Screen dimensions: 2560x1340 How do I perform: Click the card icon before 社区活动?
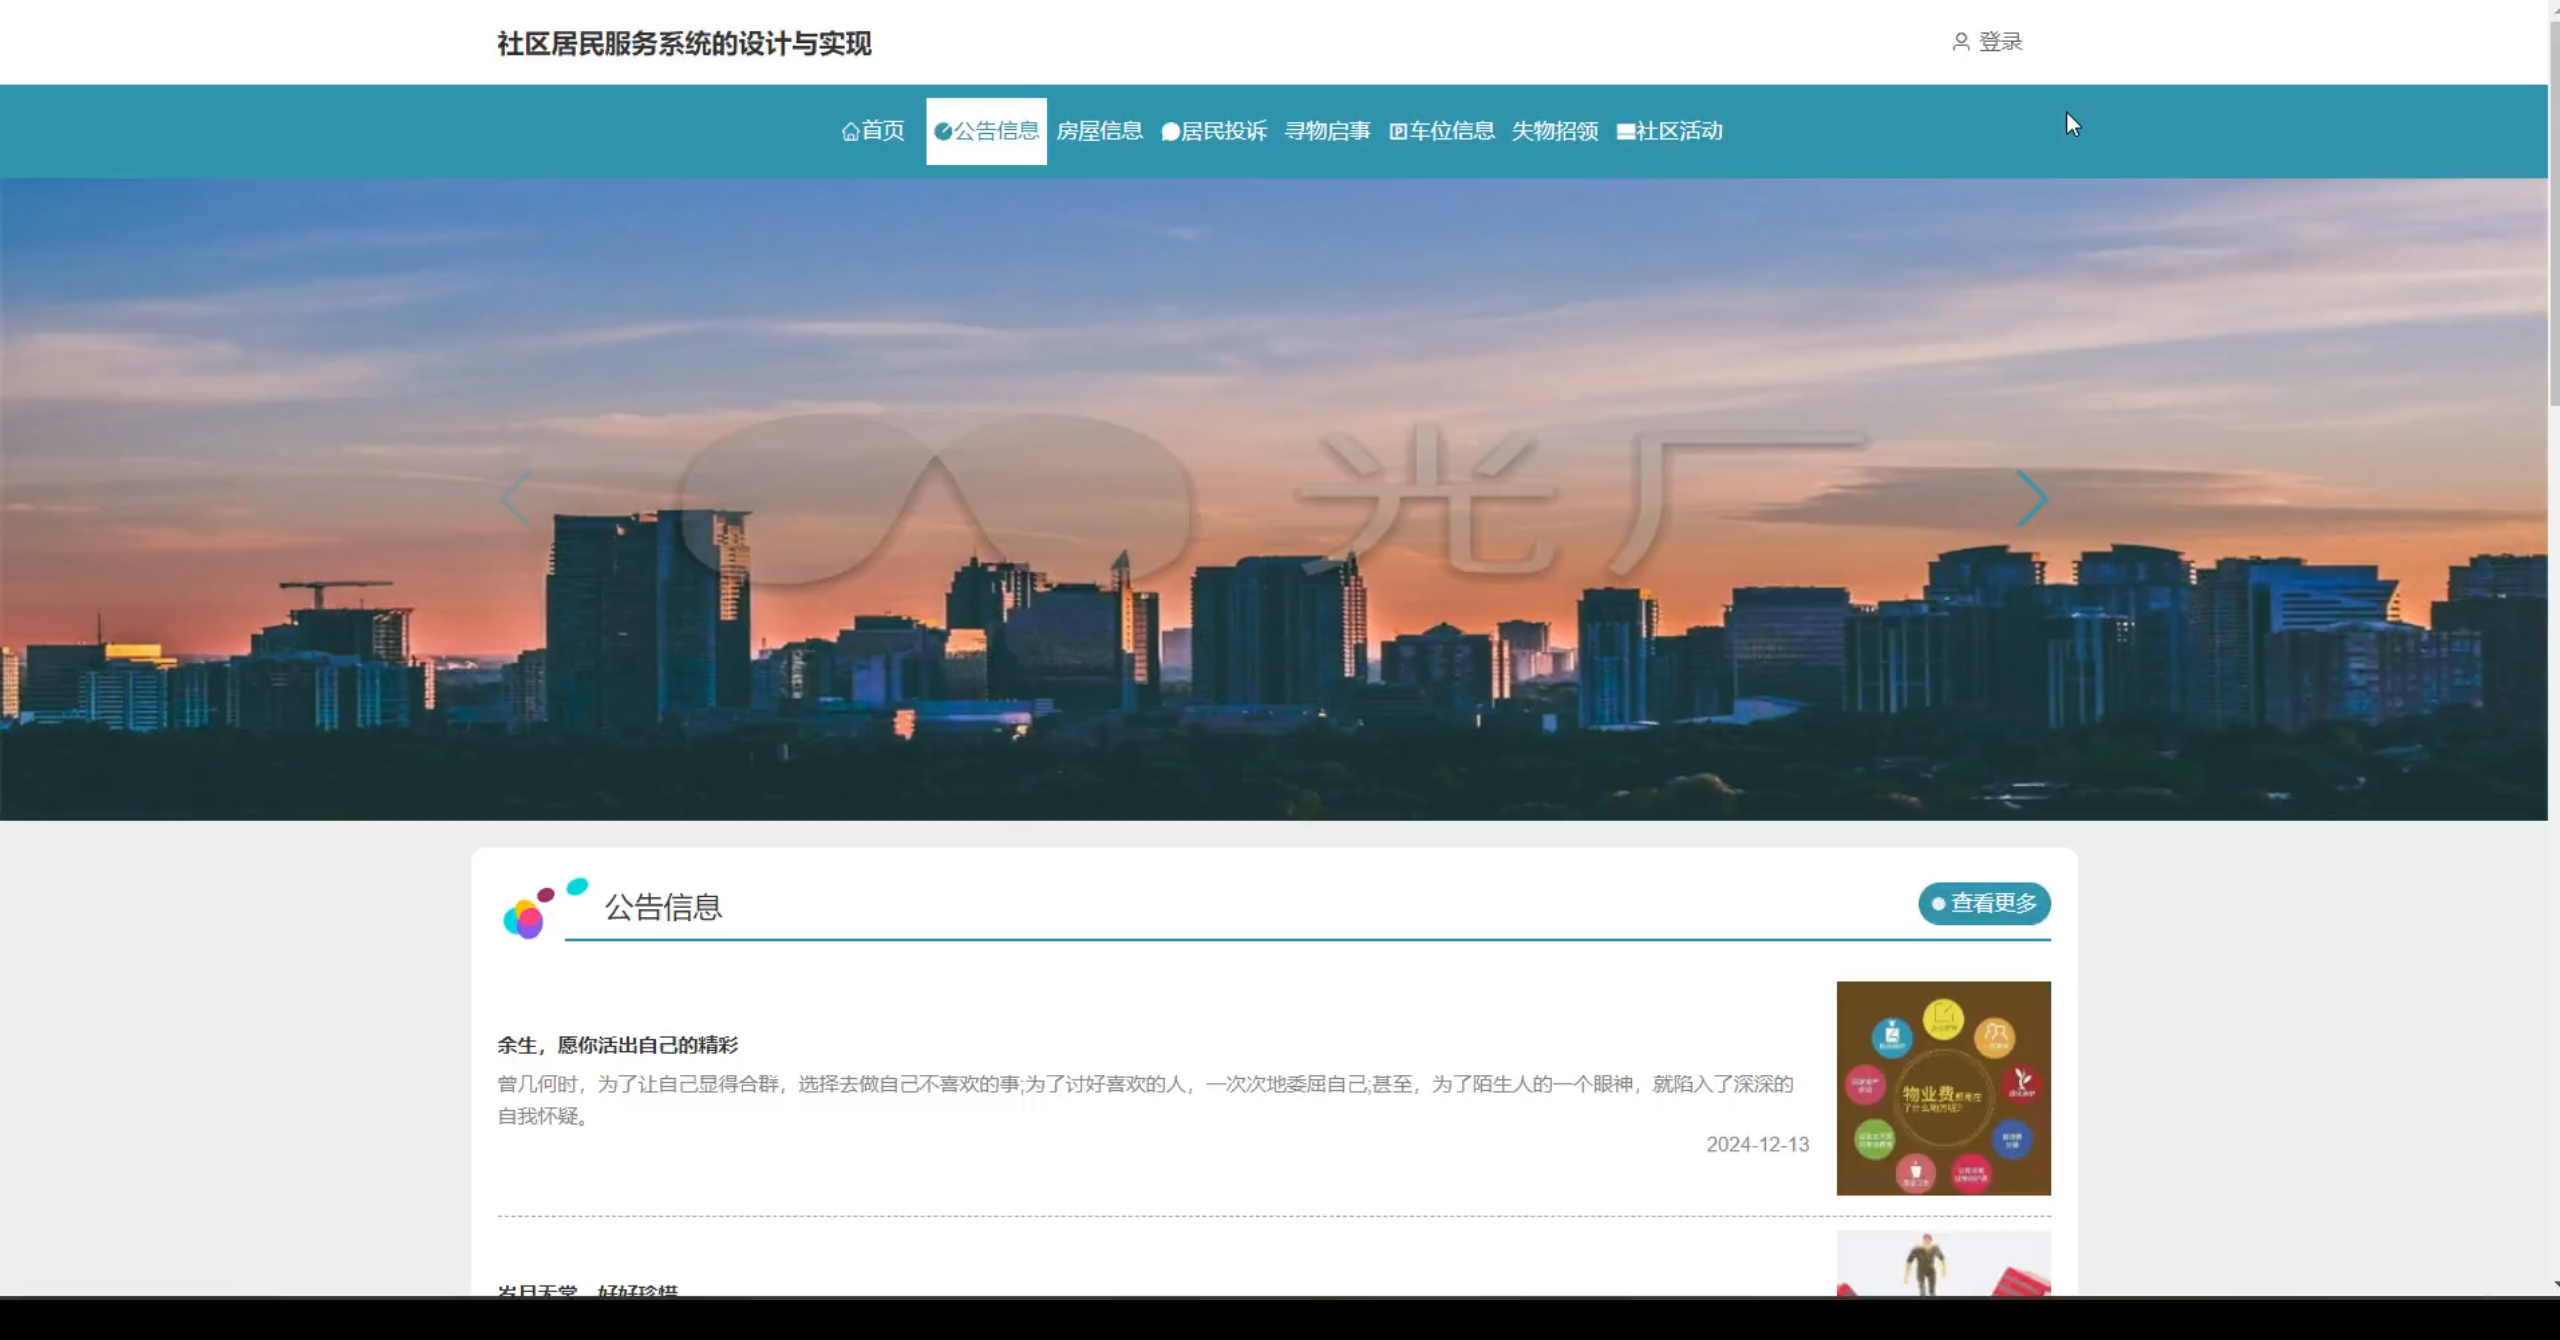1625,132
